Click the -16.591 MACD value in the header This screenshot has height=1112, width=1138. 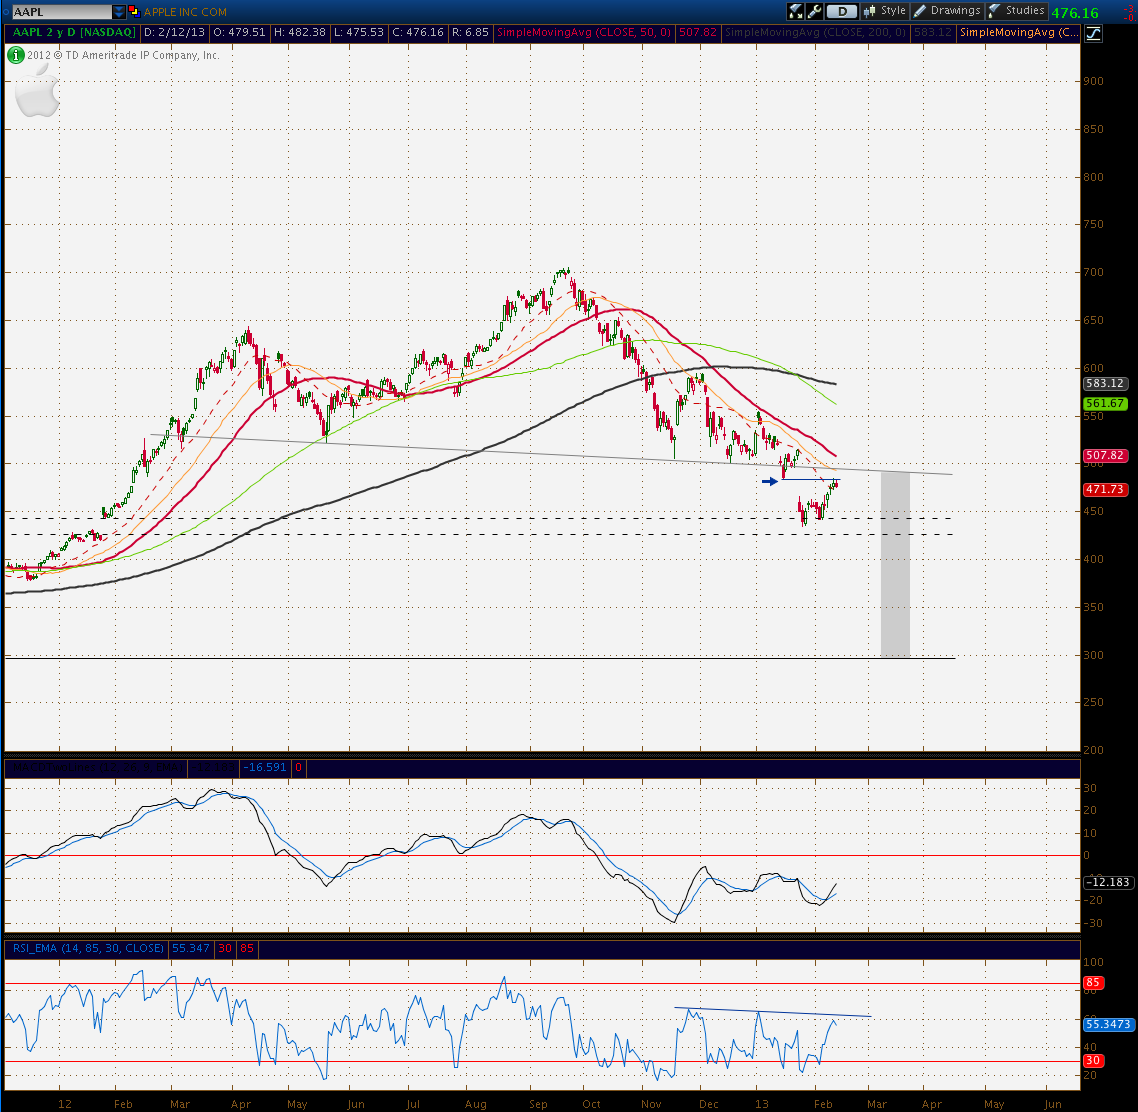point(265,767)
